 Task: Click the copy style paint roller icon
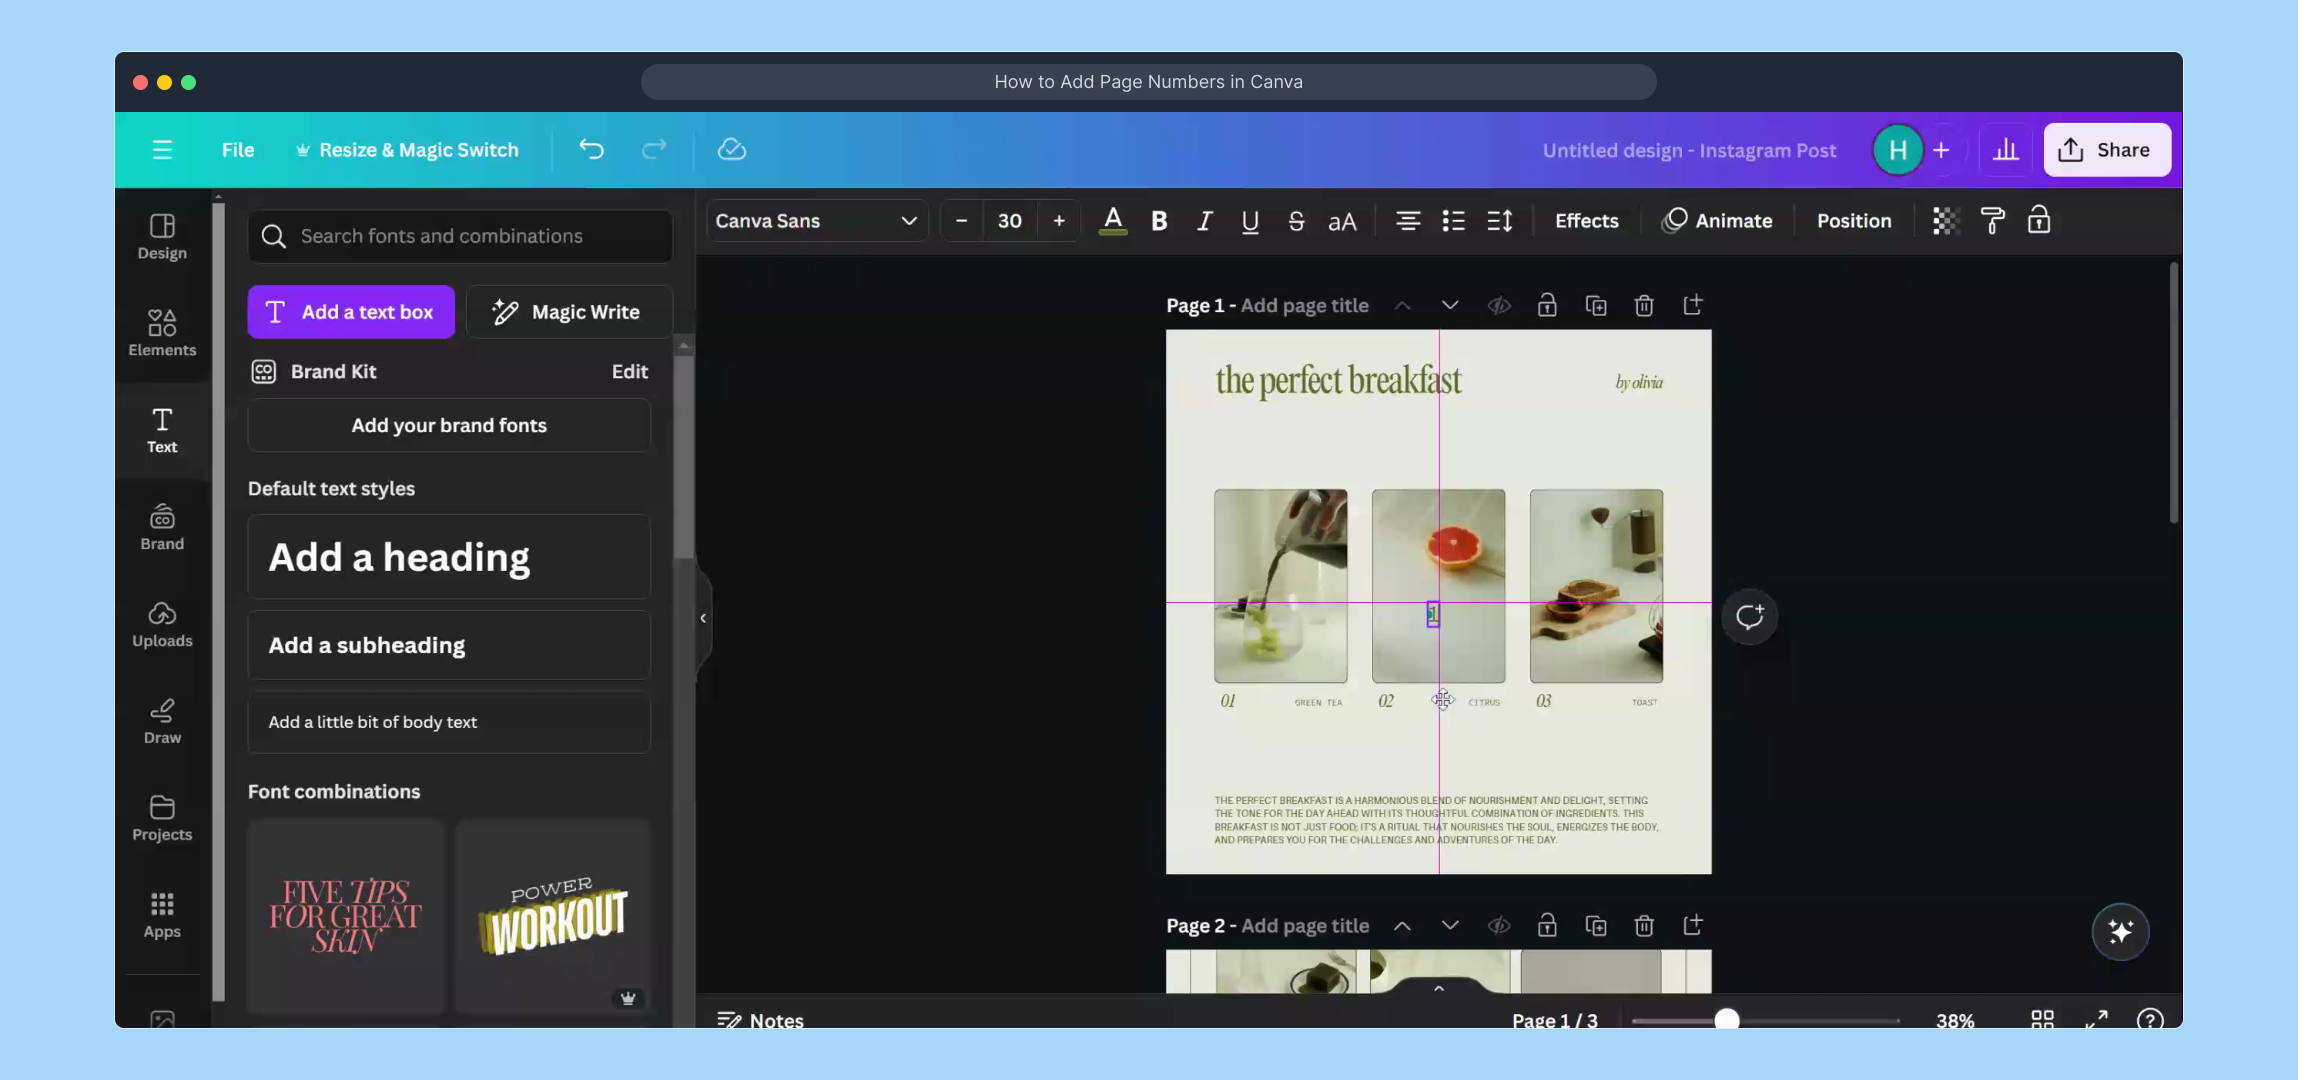click(x=1992, y=221)
